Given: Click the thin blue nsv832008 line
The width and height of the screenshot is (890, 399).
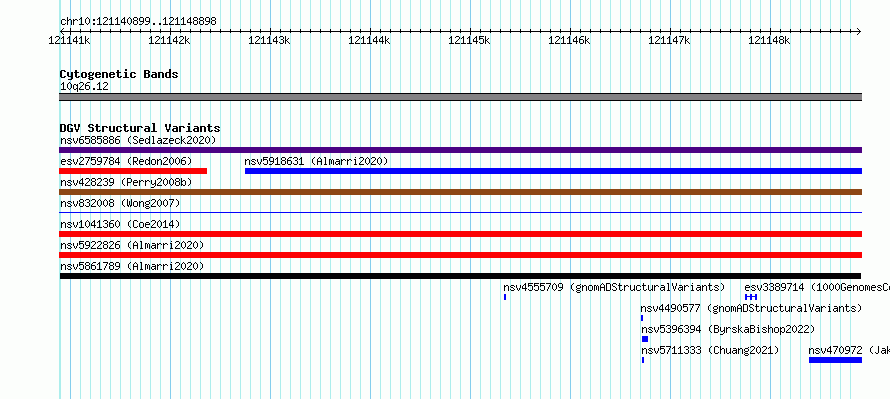Looking at the screenshot, I should pos(460,212).
